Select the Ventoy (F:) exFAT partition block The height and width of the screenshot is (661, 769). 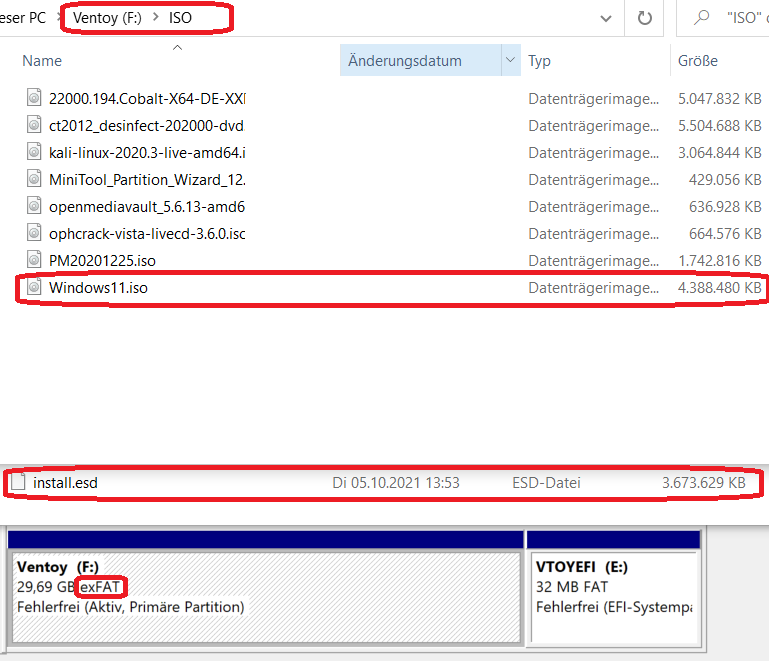(266, 597)
